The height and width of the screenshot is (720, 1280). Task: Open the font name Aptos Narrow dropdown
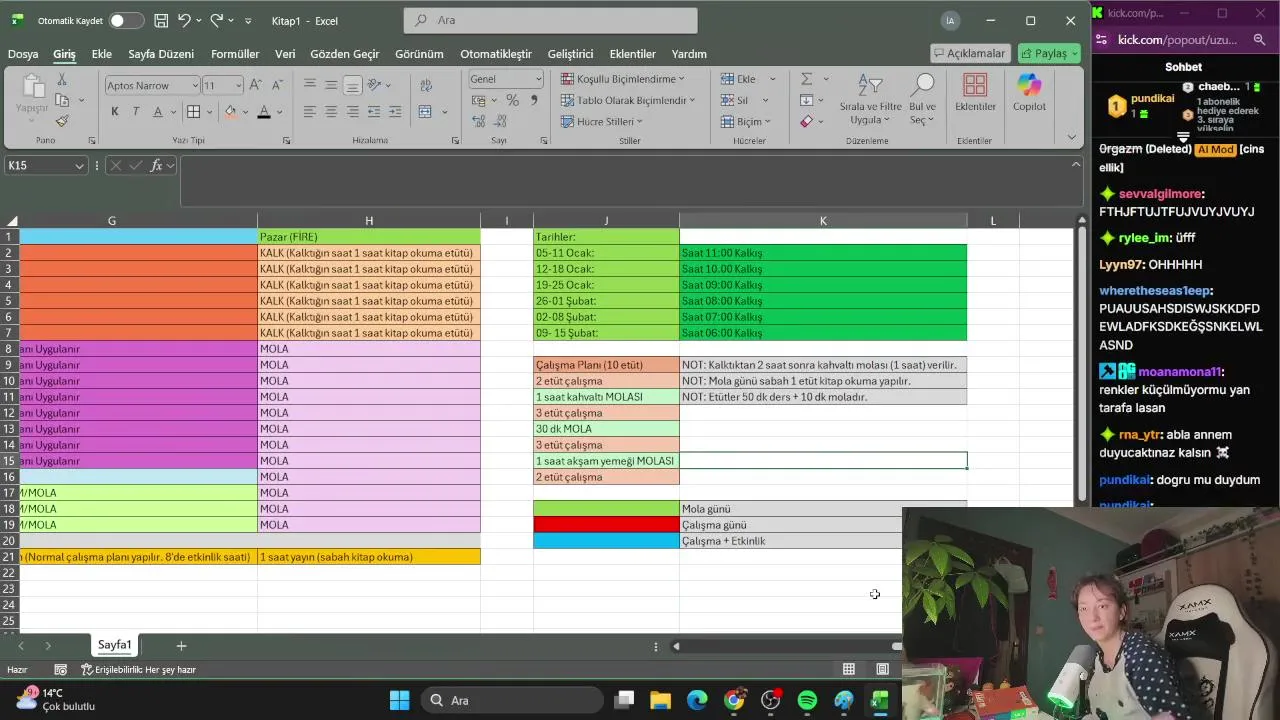point(195,85)
